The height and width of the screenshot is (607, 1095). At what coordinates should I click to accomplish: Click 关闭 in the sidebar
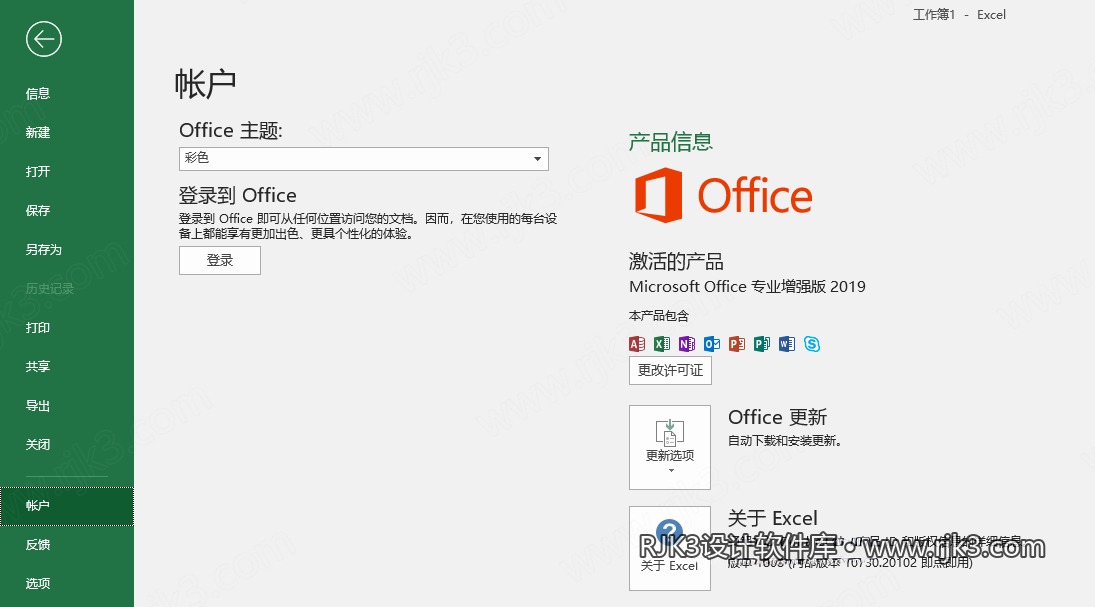click(38, 445)
